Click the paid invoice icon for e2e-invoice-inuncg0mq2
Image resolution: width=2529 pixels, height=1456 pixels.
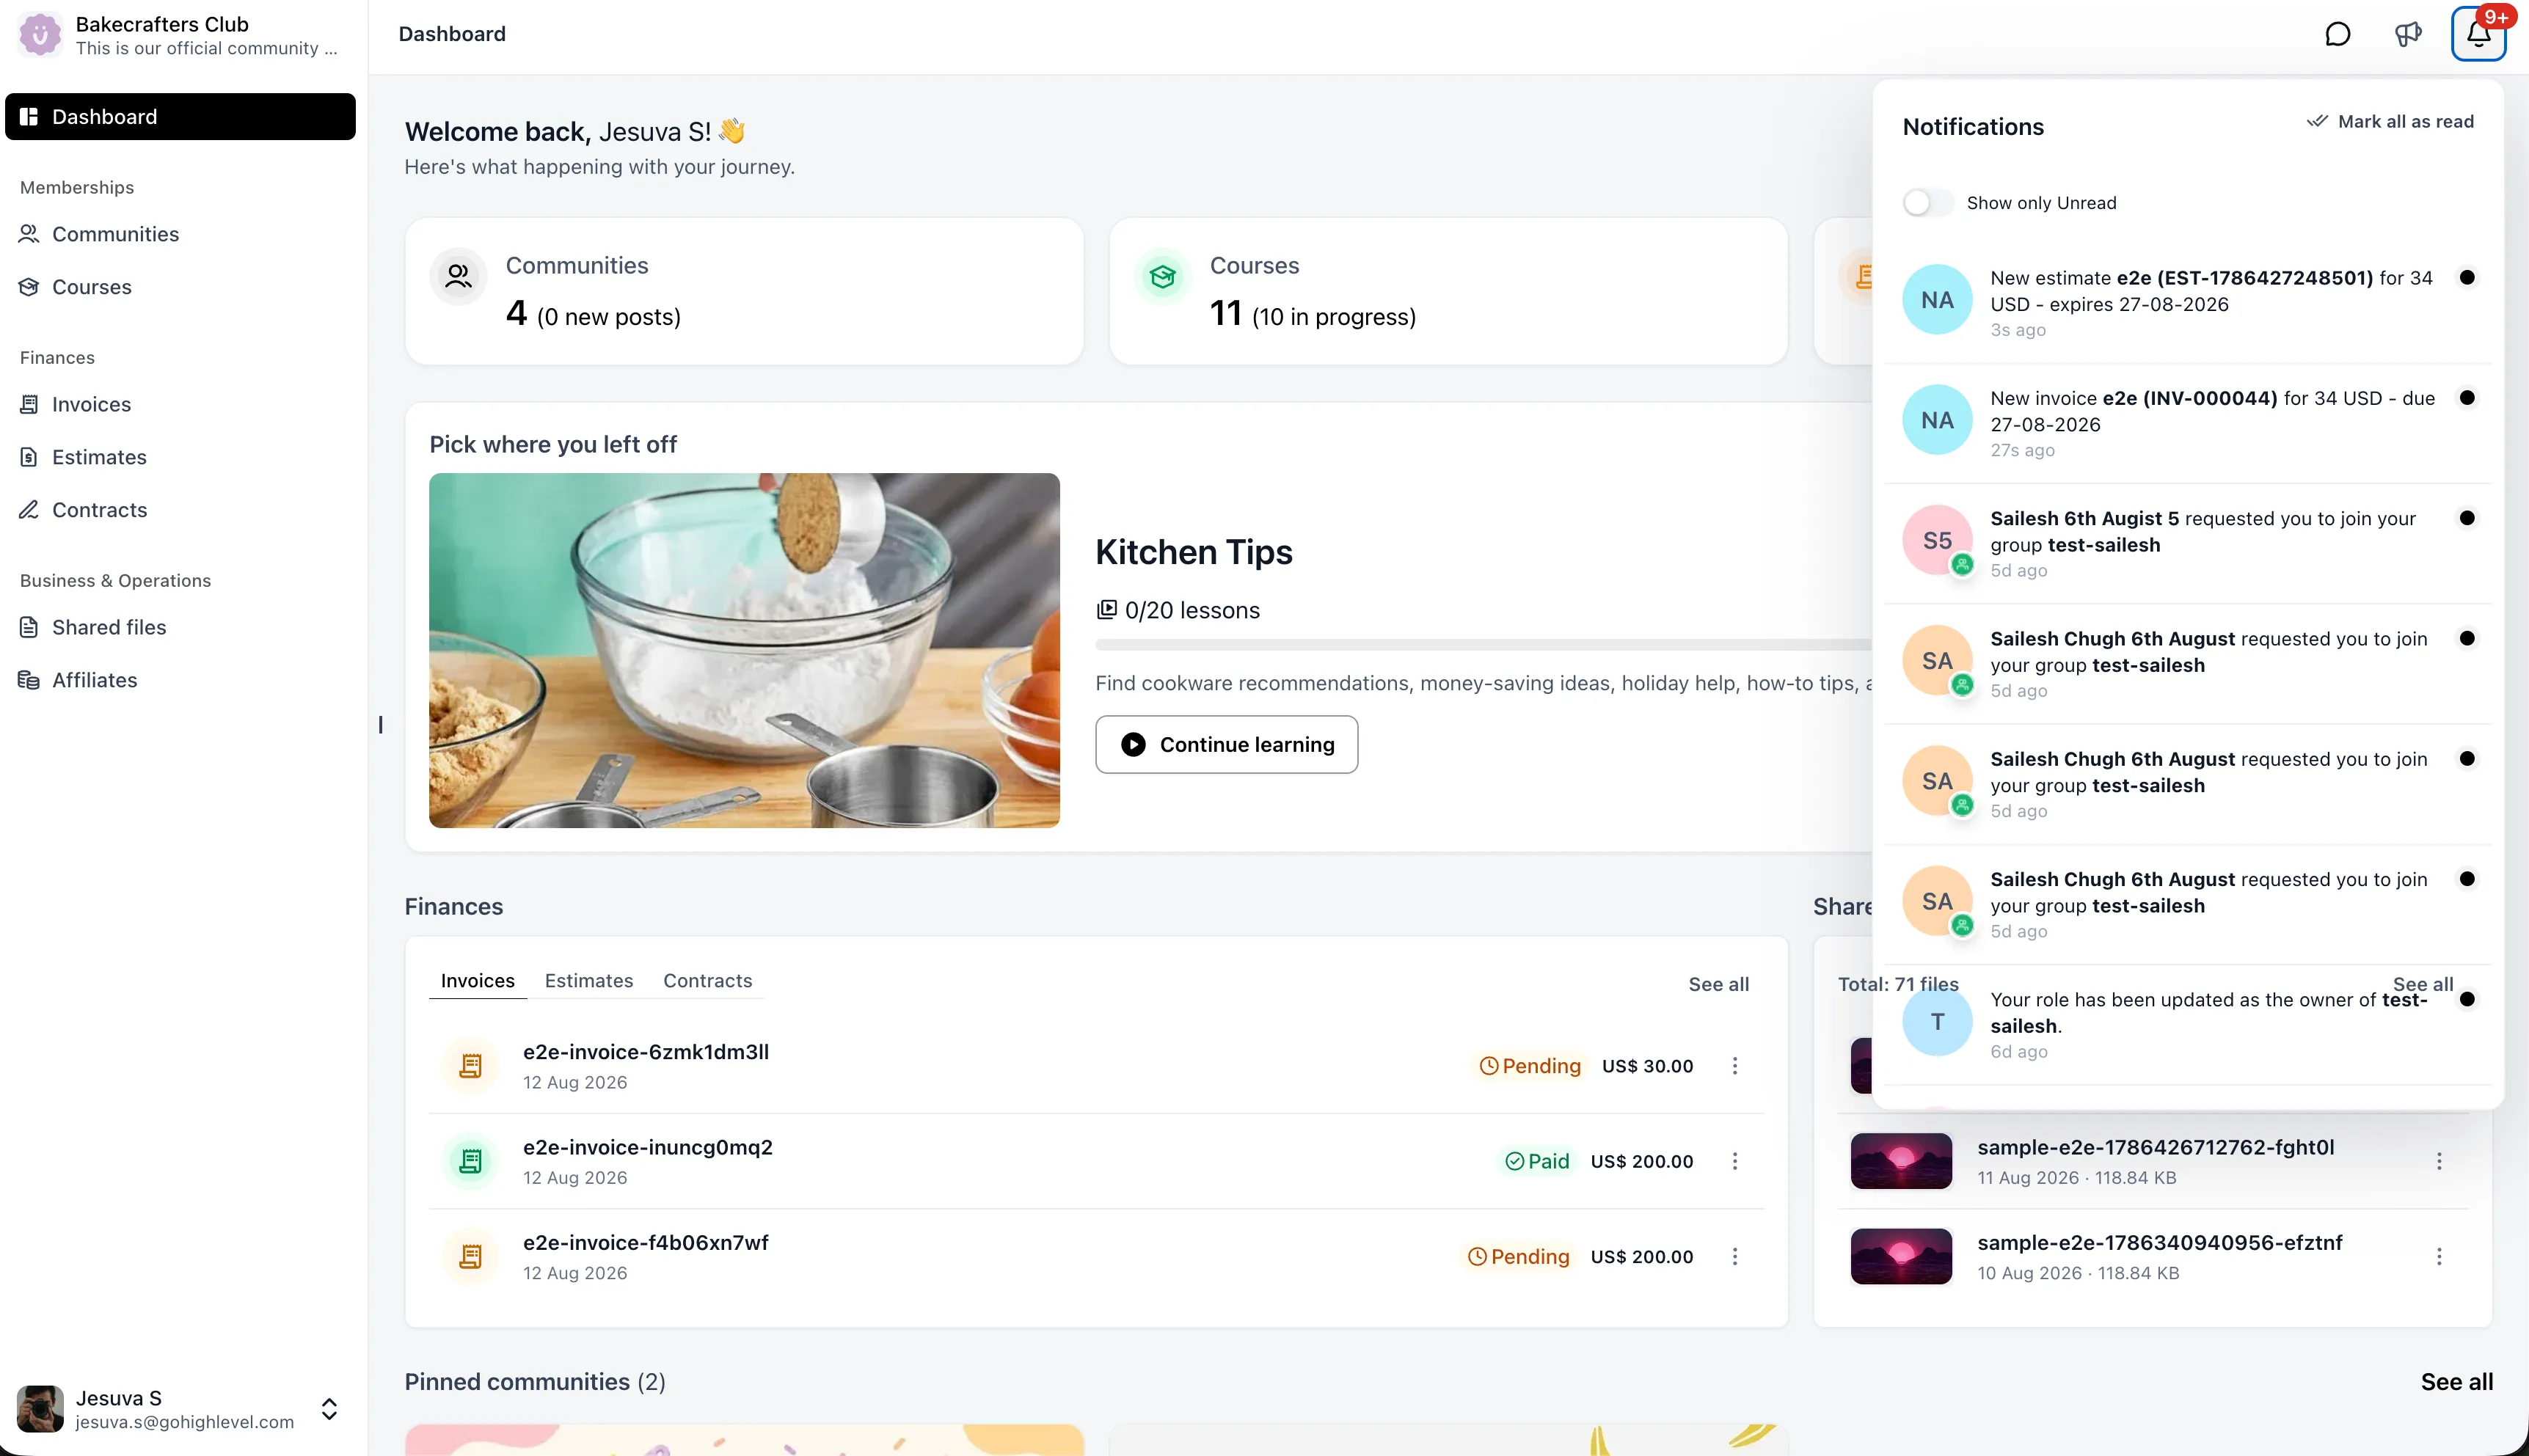(470, 1161)
